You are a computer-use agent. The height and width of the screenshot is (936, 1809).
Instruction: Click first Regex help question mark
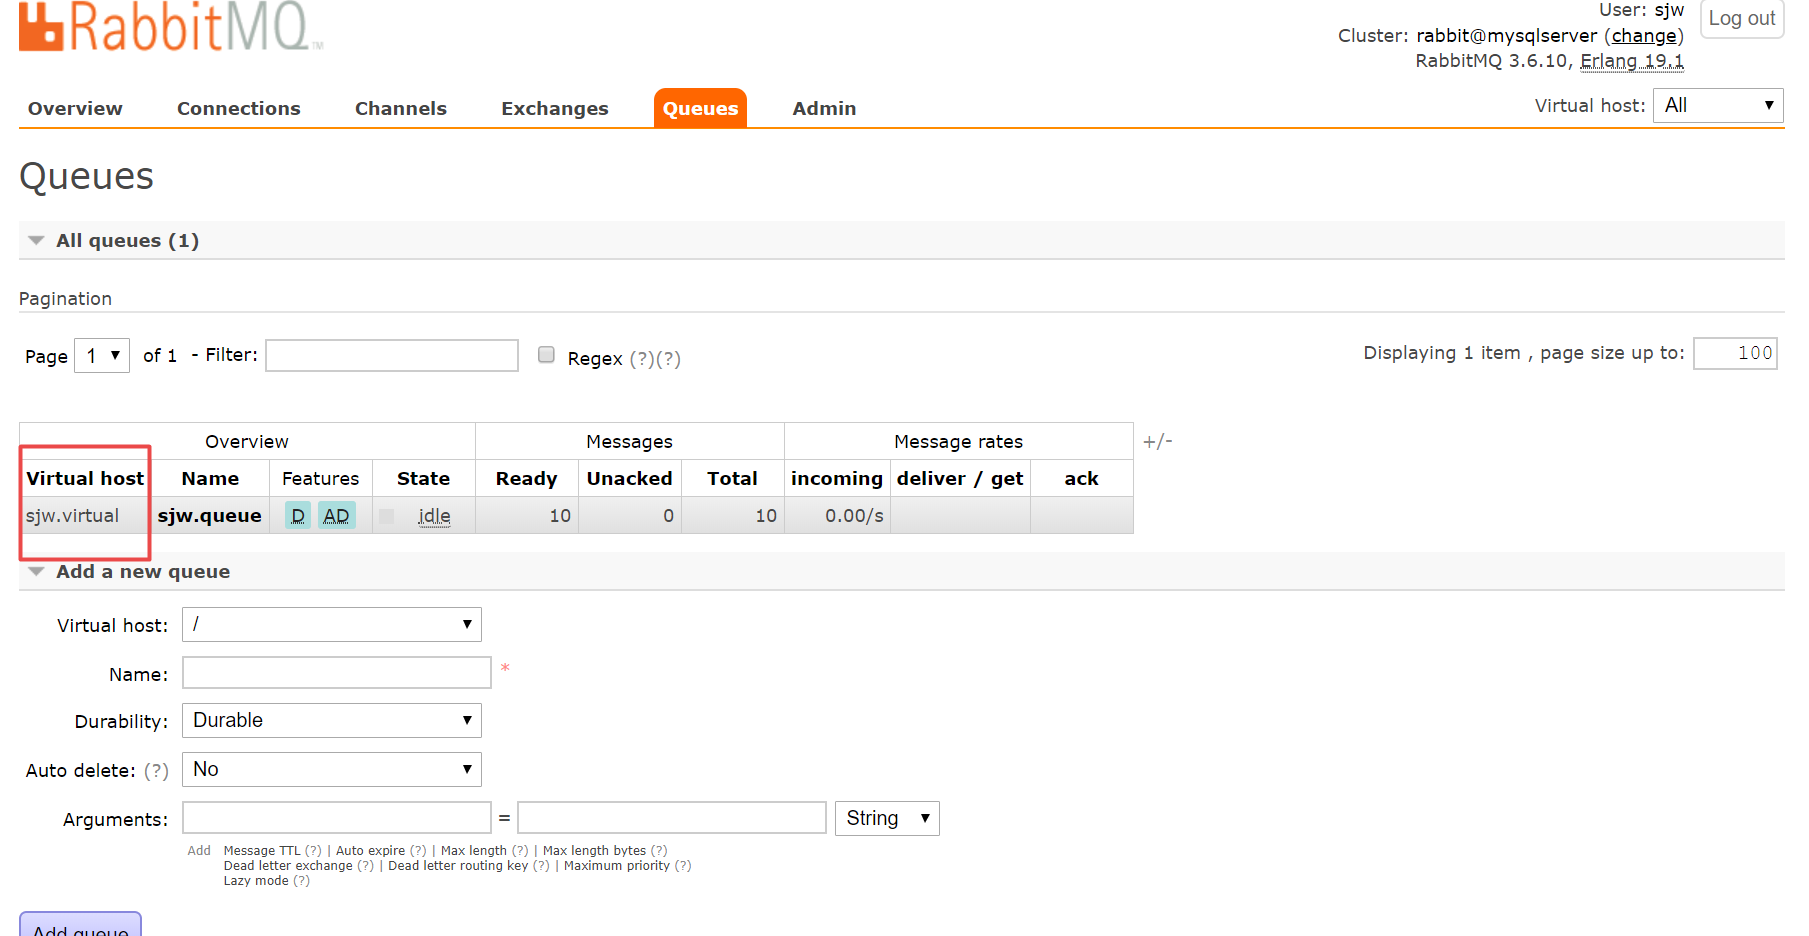pyautogui.click(x=642, y=359)
